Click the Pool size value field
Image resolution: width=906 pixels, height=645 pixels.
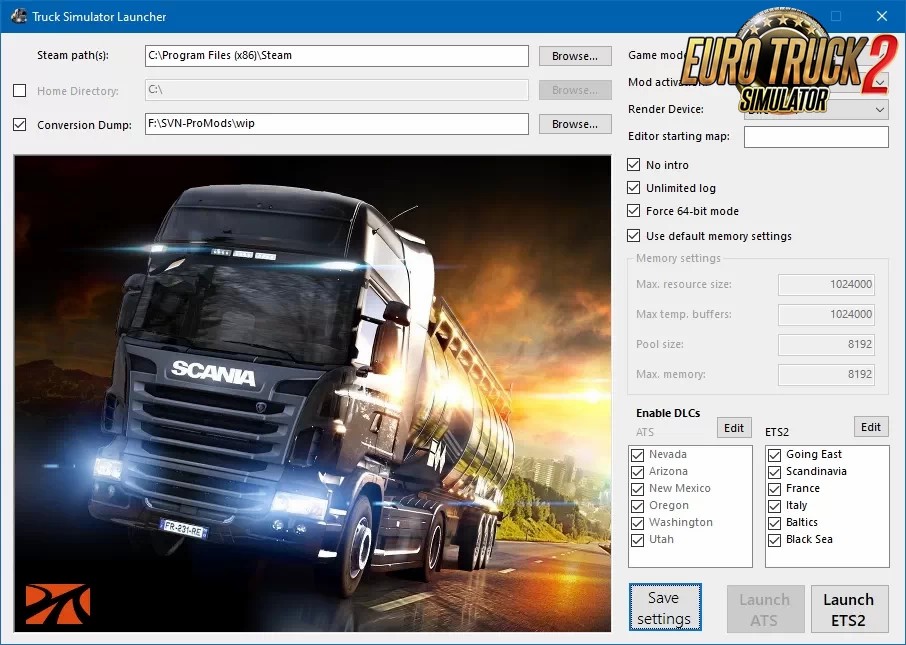[826, 344]
